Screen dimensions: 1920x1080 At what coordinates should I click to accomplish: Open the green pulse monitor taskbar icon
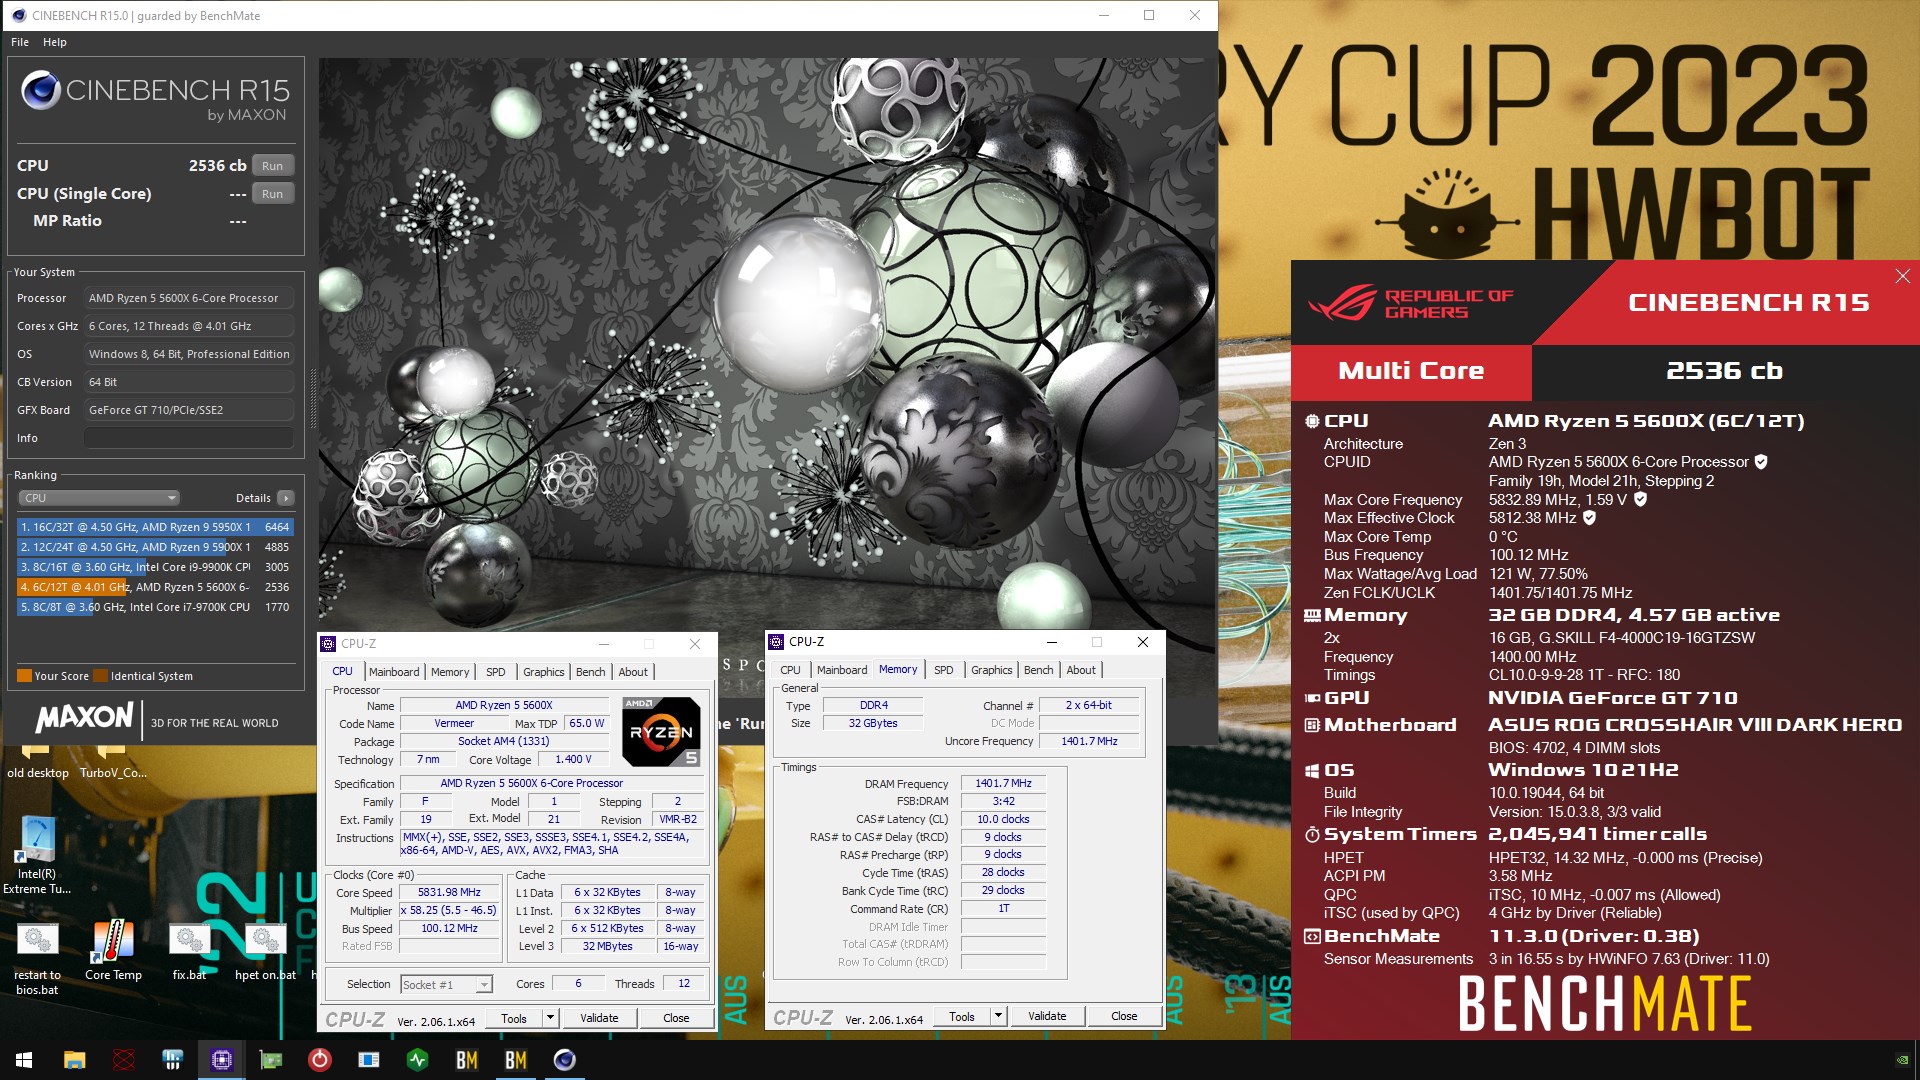tap(418, 1060)
